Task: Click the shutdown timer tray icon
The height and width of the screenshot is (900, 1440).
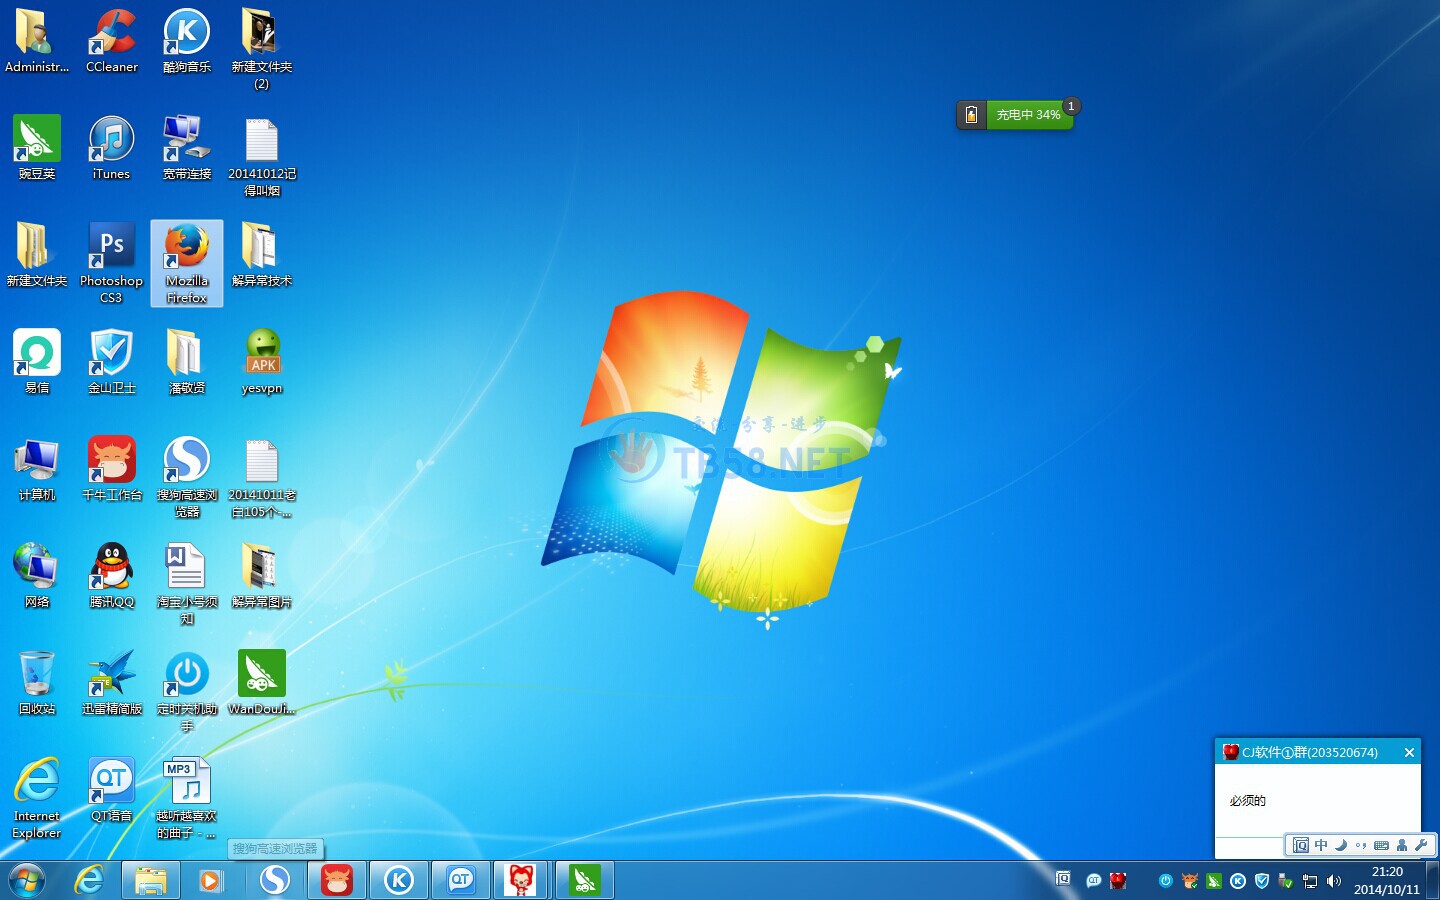Action: (1165, 881)
